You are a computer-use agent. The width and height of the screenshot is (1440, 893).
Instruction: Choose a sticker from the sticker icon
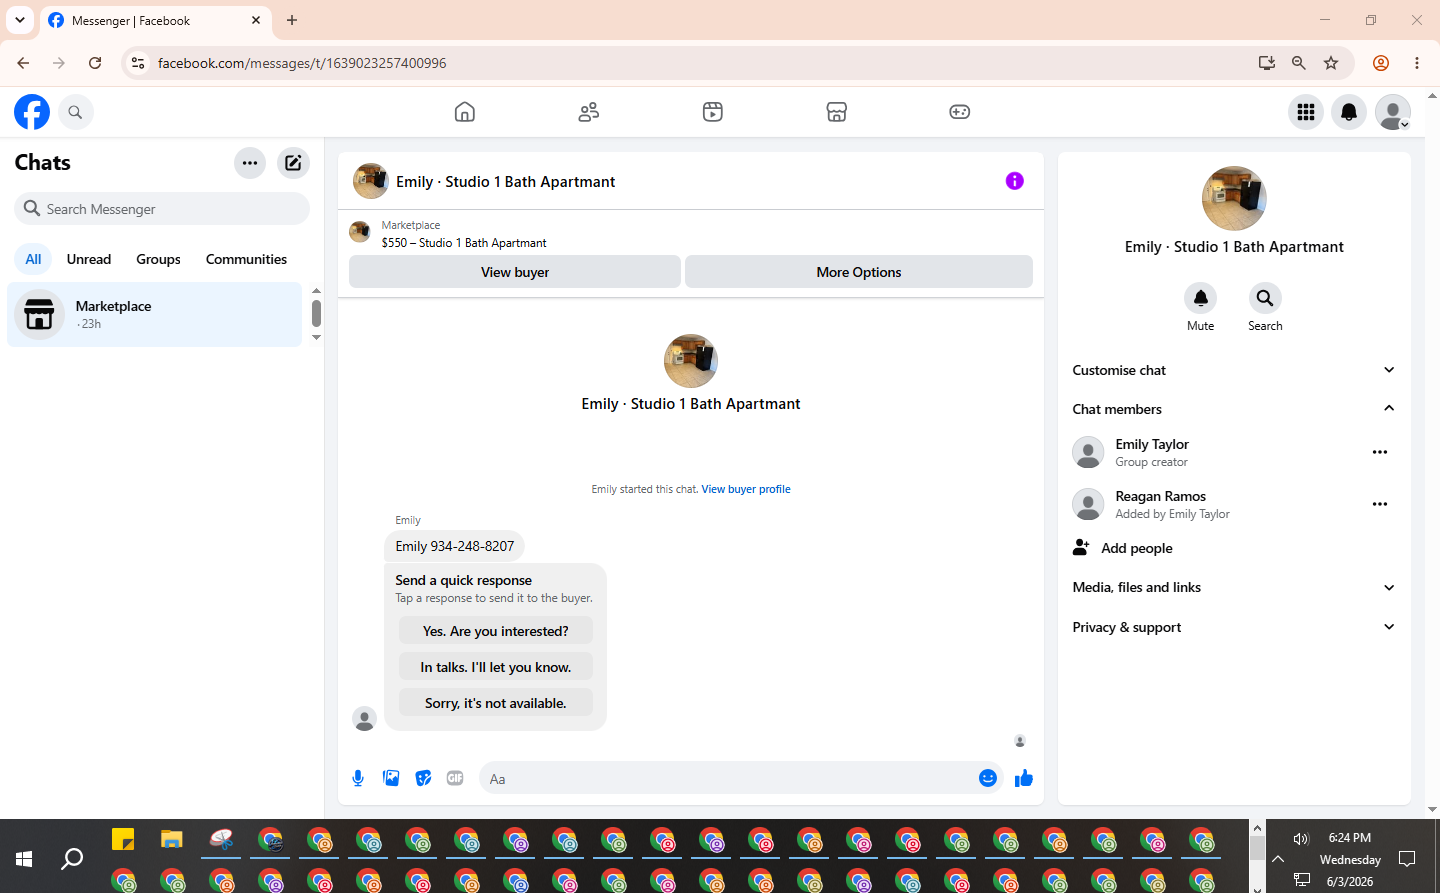click(x=424, y=778)
